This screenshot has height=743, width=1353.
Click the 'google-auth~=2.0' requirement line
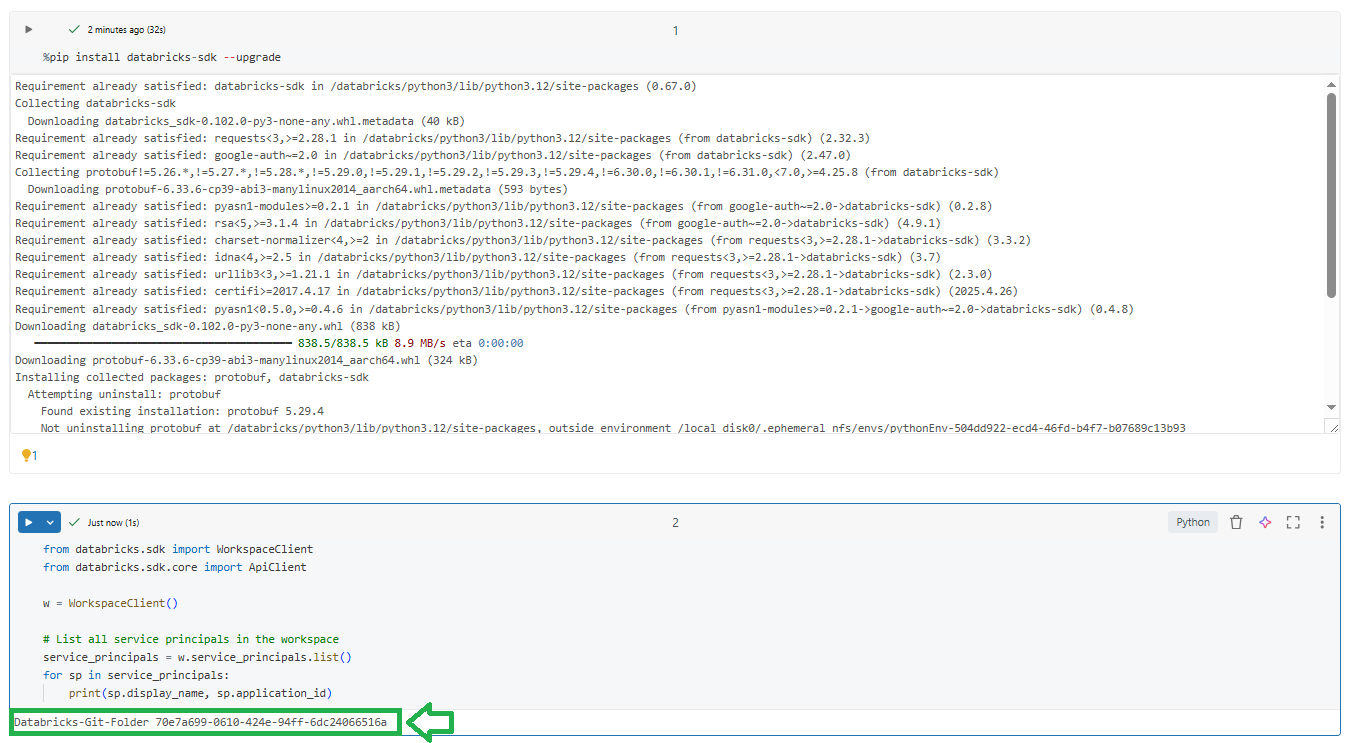click(x=433, y=155)
